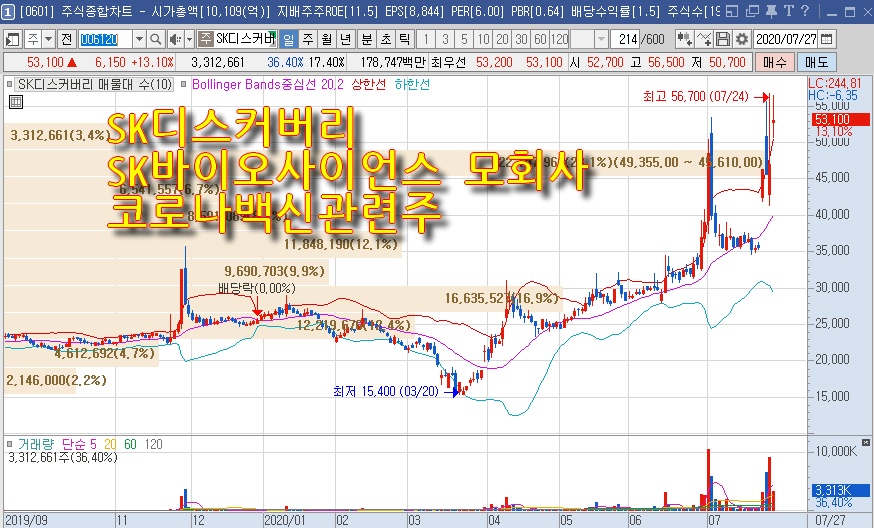
Task: Save chart with the floppy disk icon
Action: pyautogui.click(x=722, y=39)
